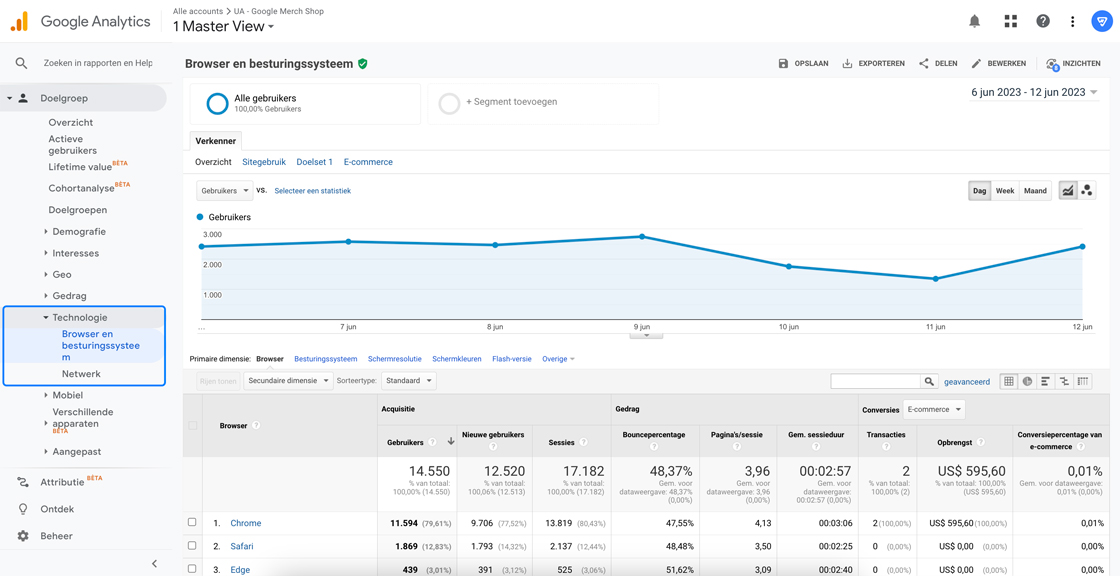Edit the report with Bewerken

tap(999, 64)
